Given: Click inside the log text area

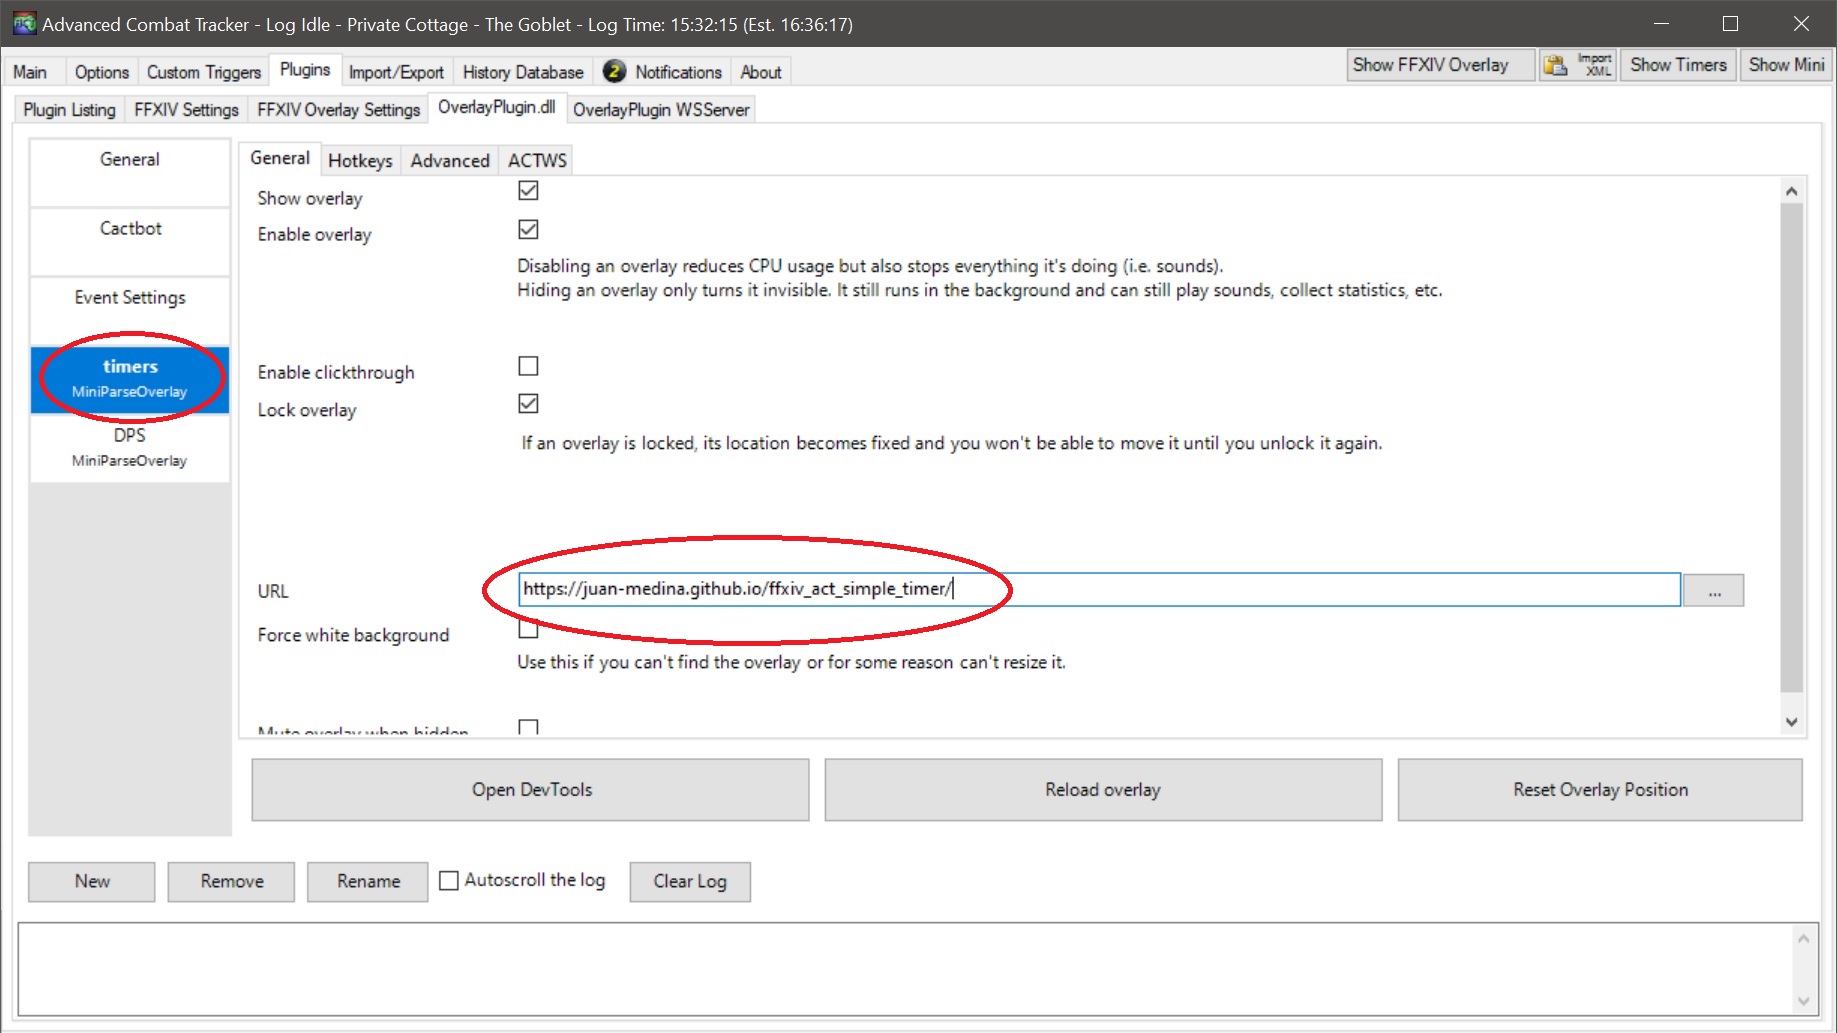Looking at the screenshot, I should click(x=905, y=968).
